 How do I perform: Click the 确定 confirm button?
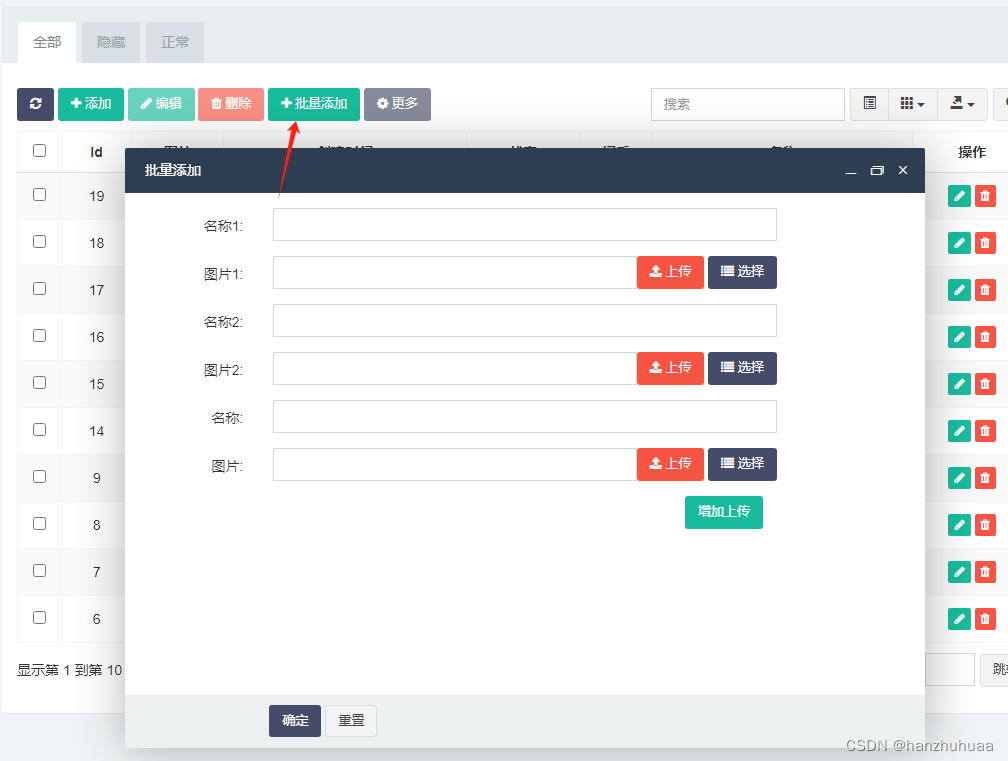(x=295, y=721)
